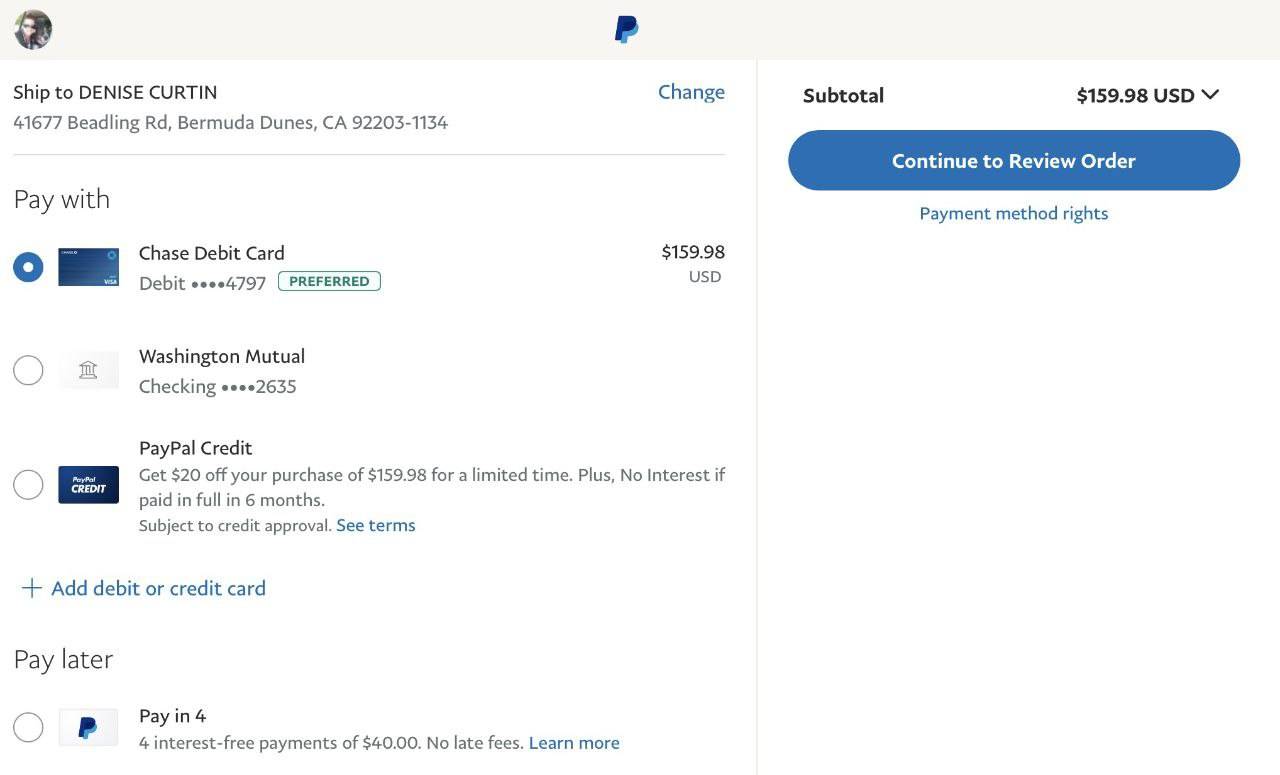Click the Pay in 4 PayPal icon
1280x775 pixels.
[x=88, y=727]
